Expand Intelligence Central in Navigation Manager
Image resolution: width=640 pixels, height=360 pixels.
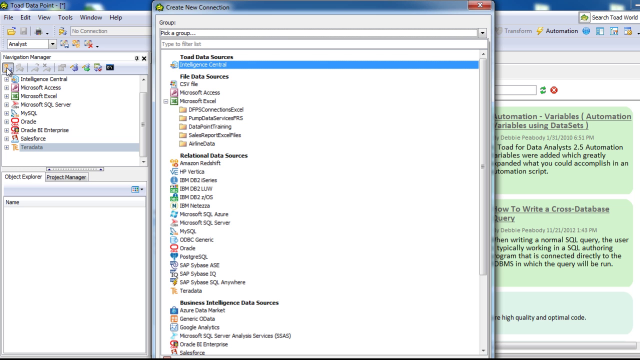coord(7,79)
